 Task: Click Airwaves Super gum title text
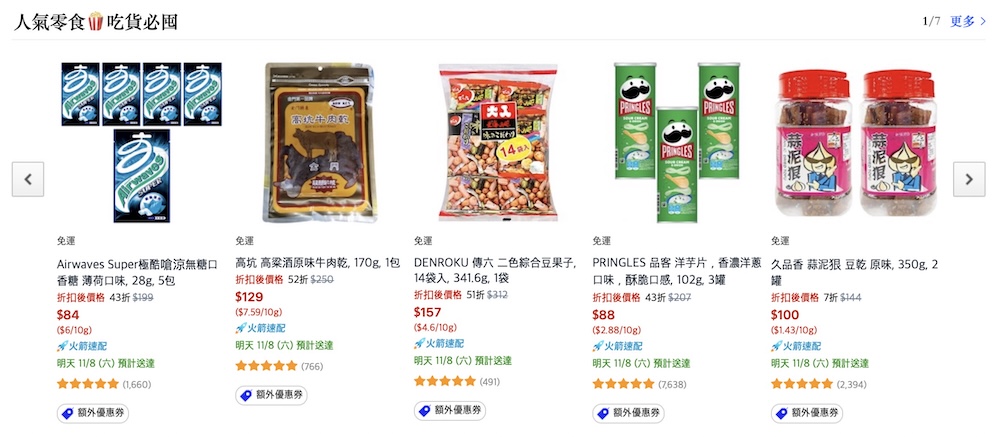138,272
